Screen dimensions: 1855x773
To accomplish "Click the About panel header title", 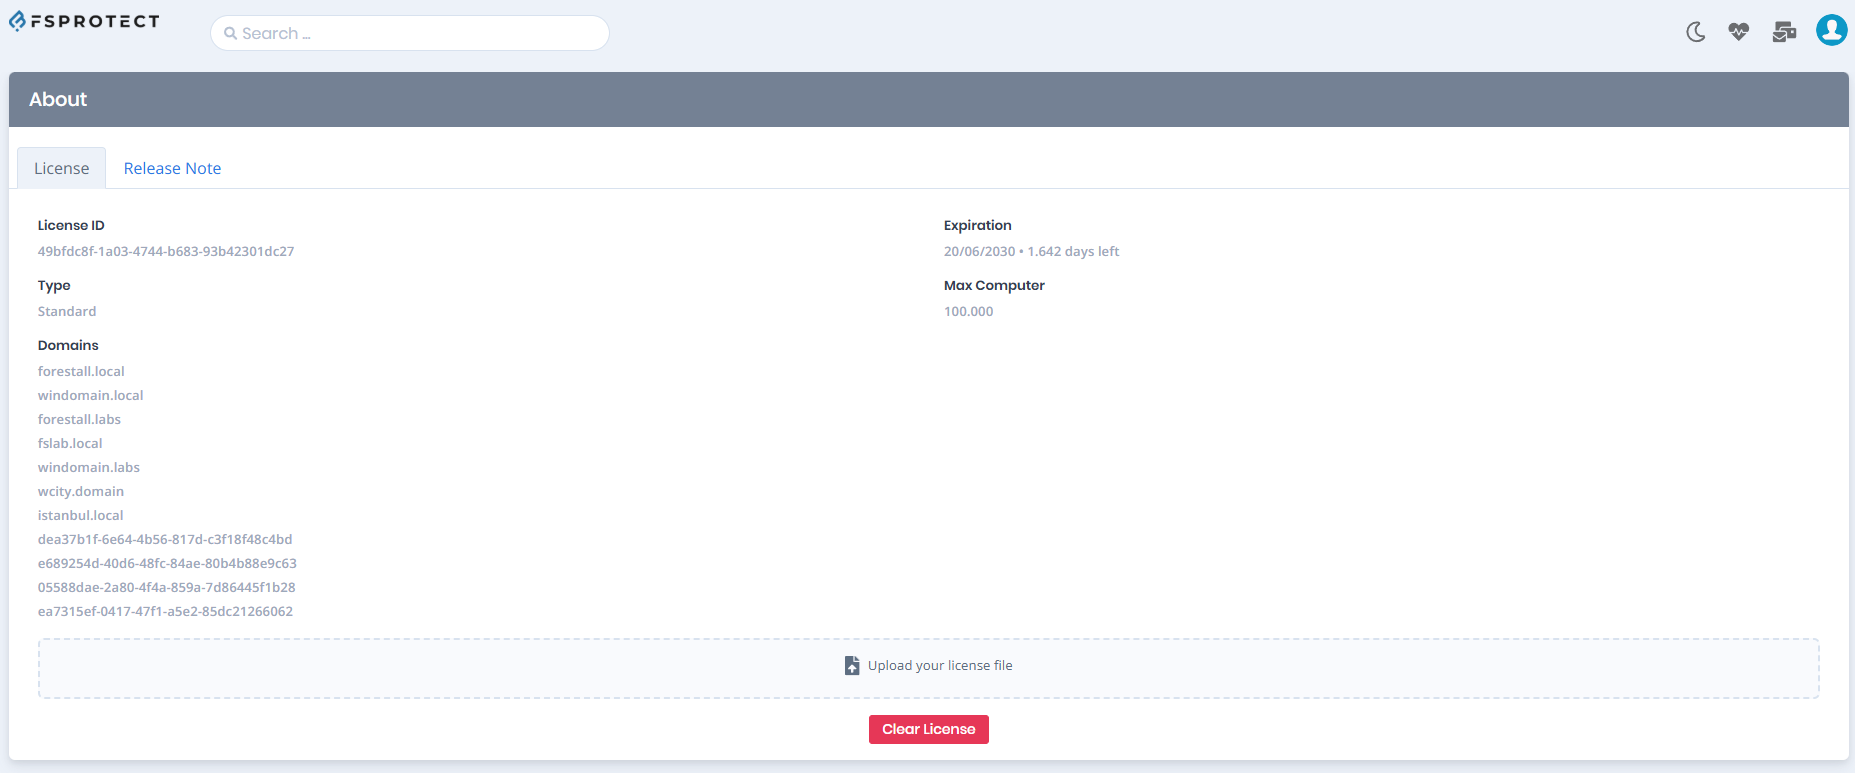I will [58, 99].
